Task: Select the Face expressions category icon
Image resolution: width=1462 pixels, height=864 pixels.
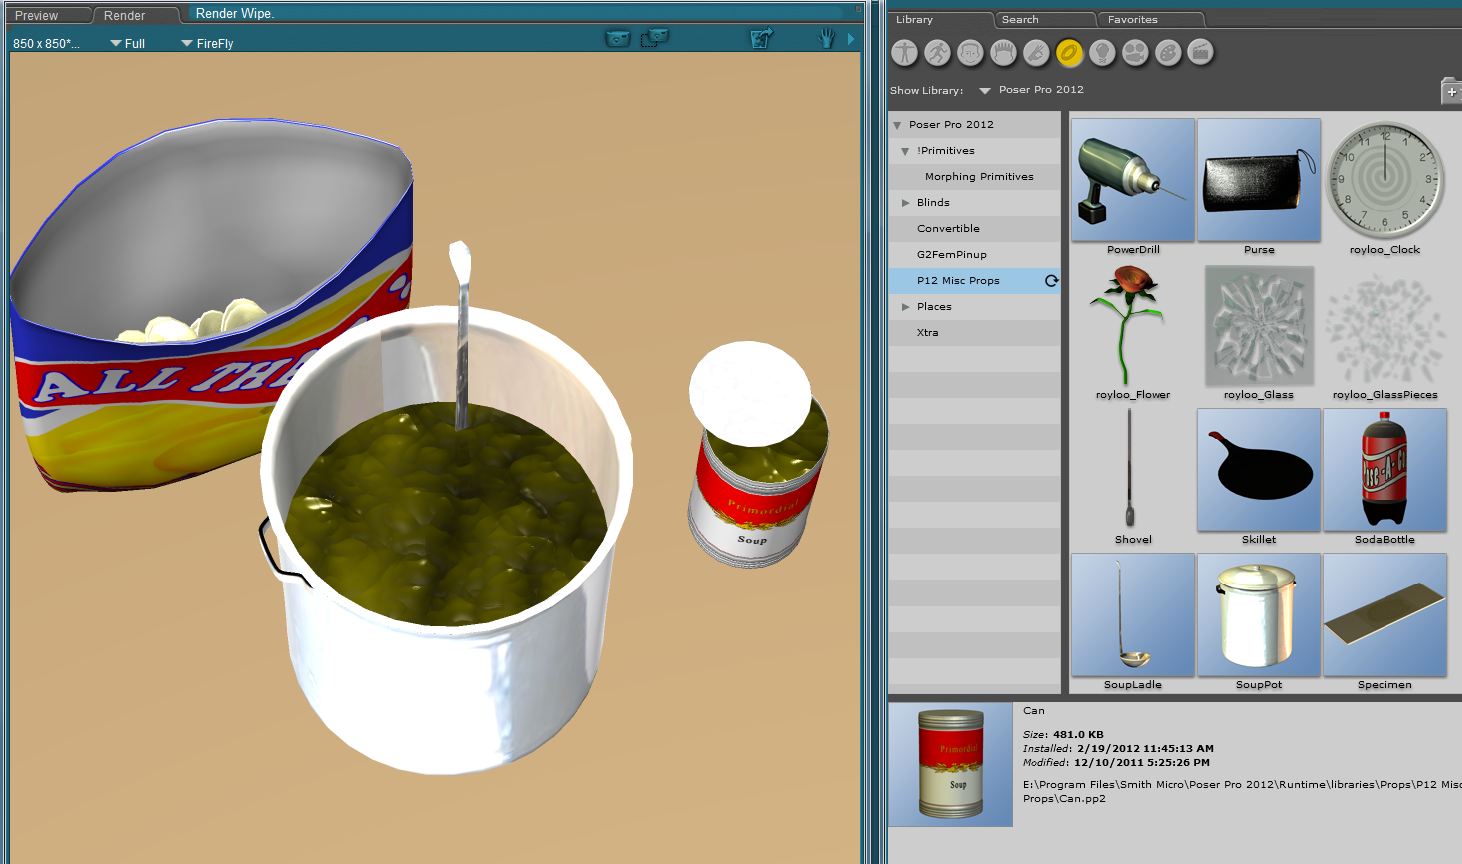Action: pyautogui.click(x=970, y=53)
